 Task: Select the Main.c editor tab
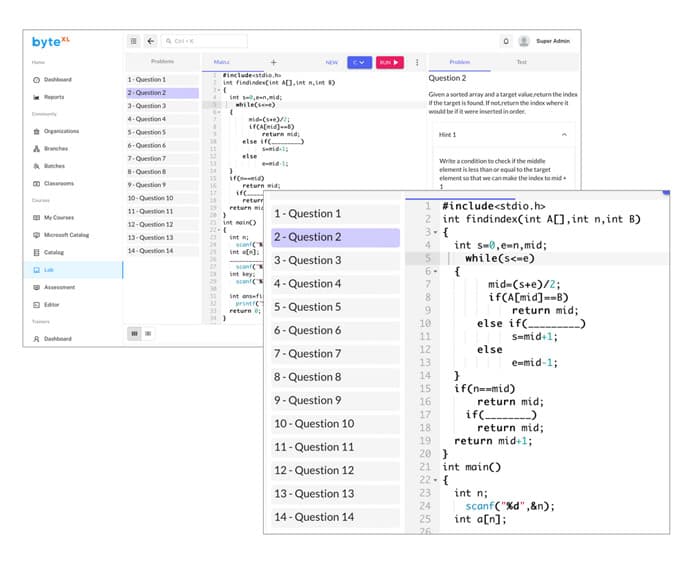[x=221, y=62]
